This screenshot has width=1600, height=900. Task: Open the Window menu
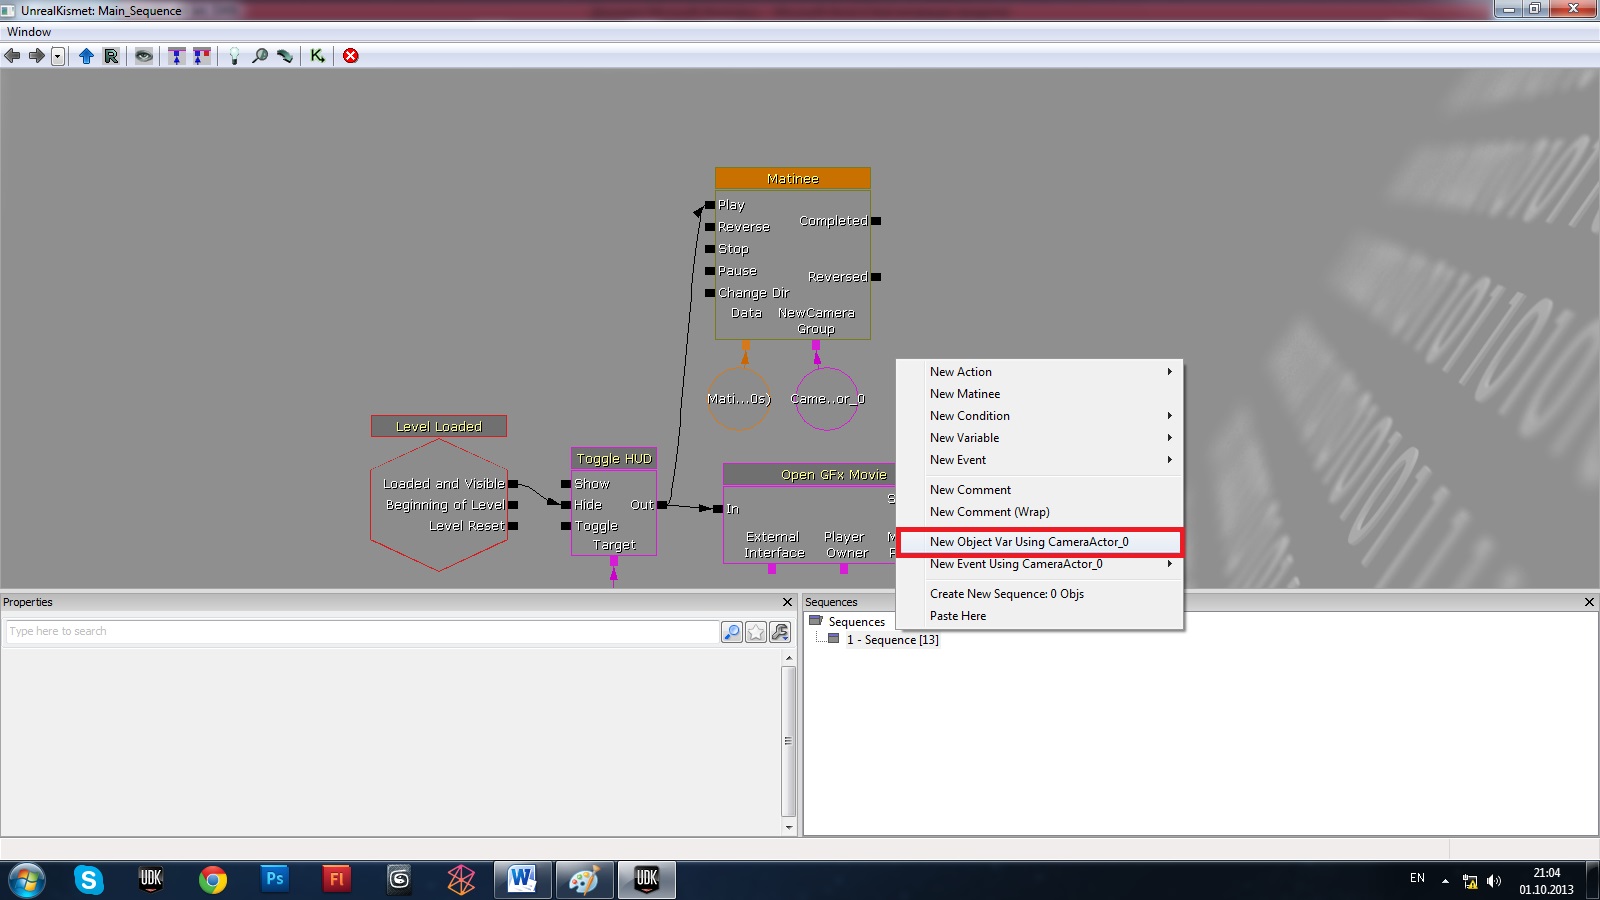[29, 32]
